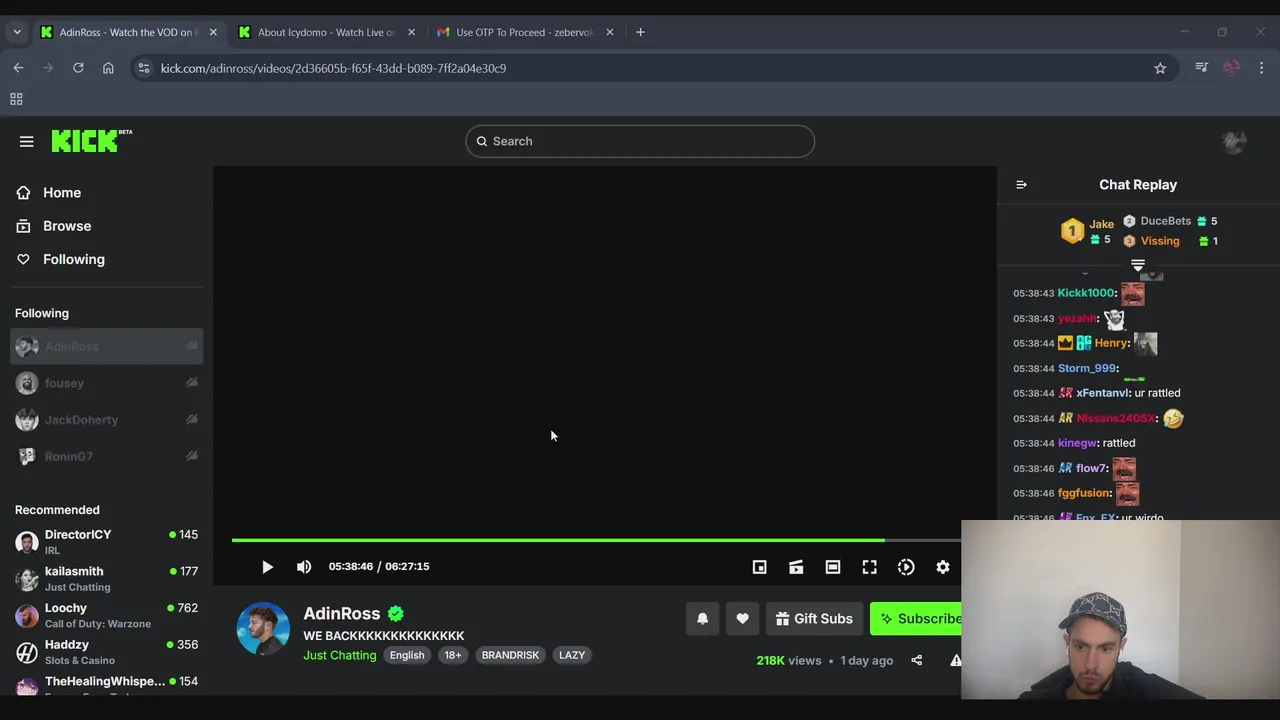The image size is (1280, 720).
Task: Open followed channel RoninG7
Action: coord(106,456)
